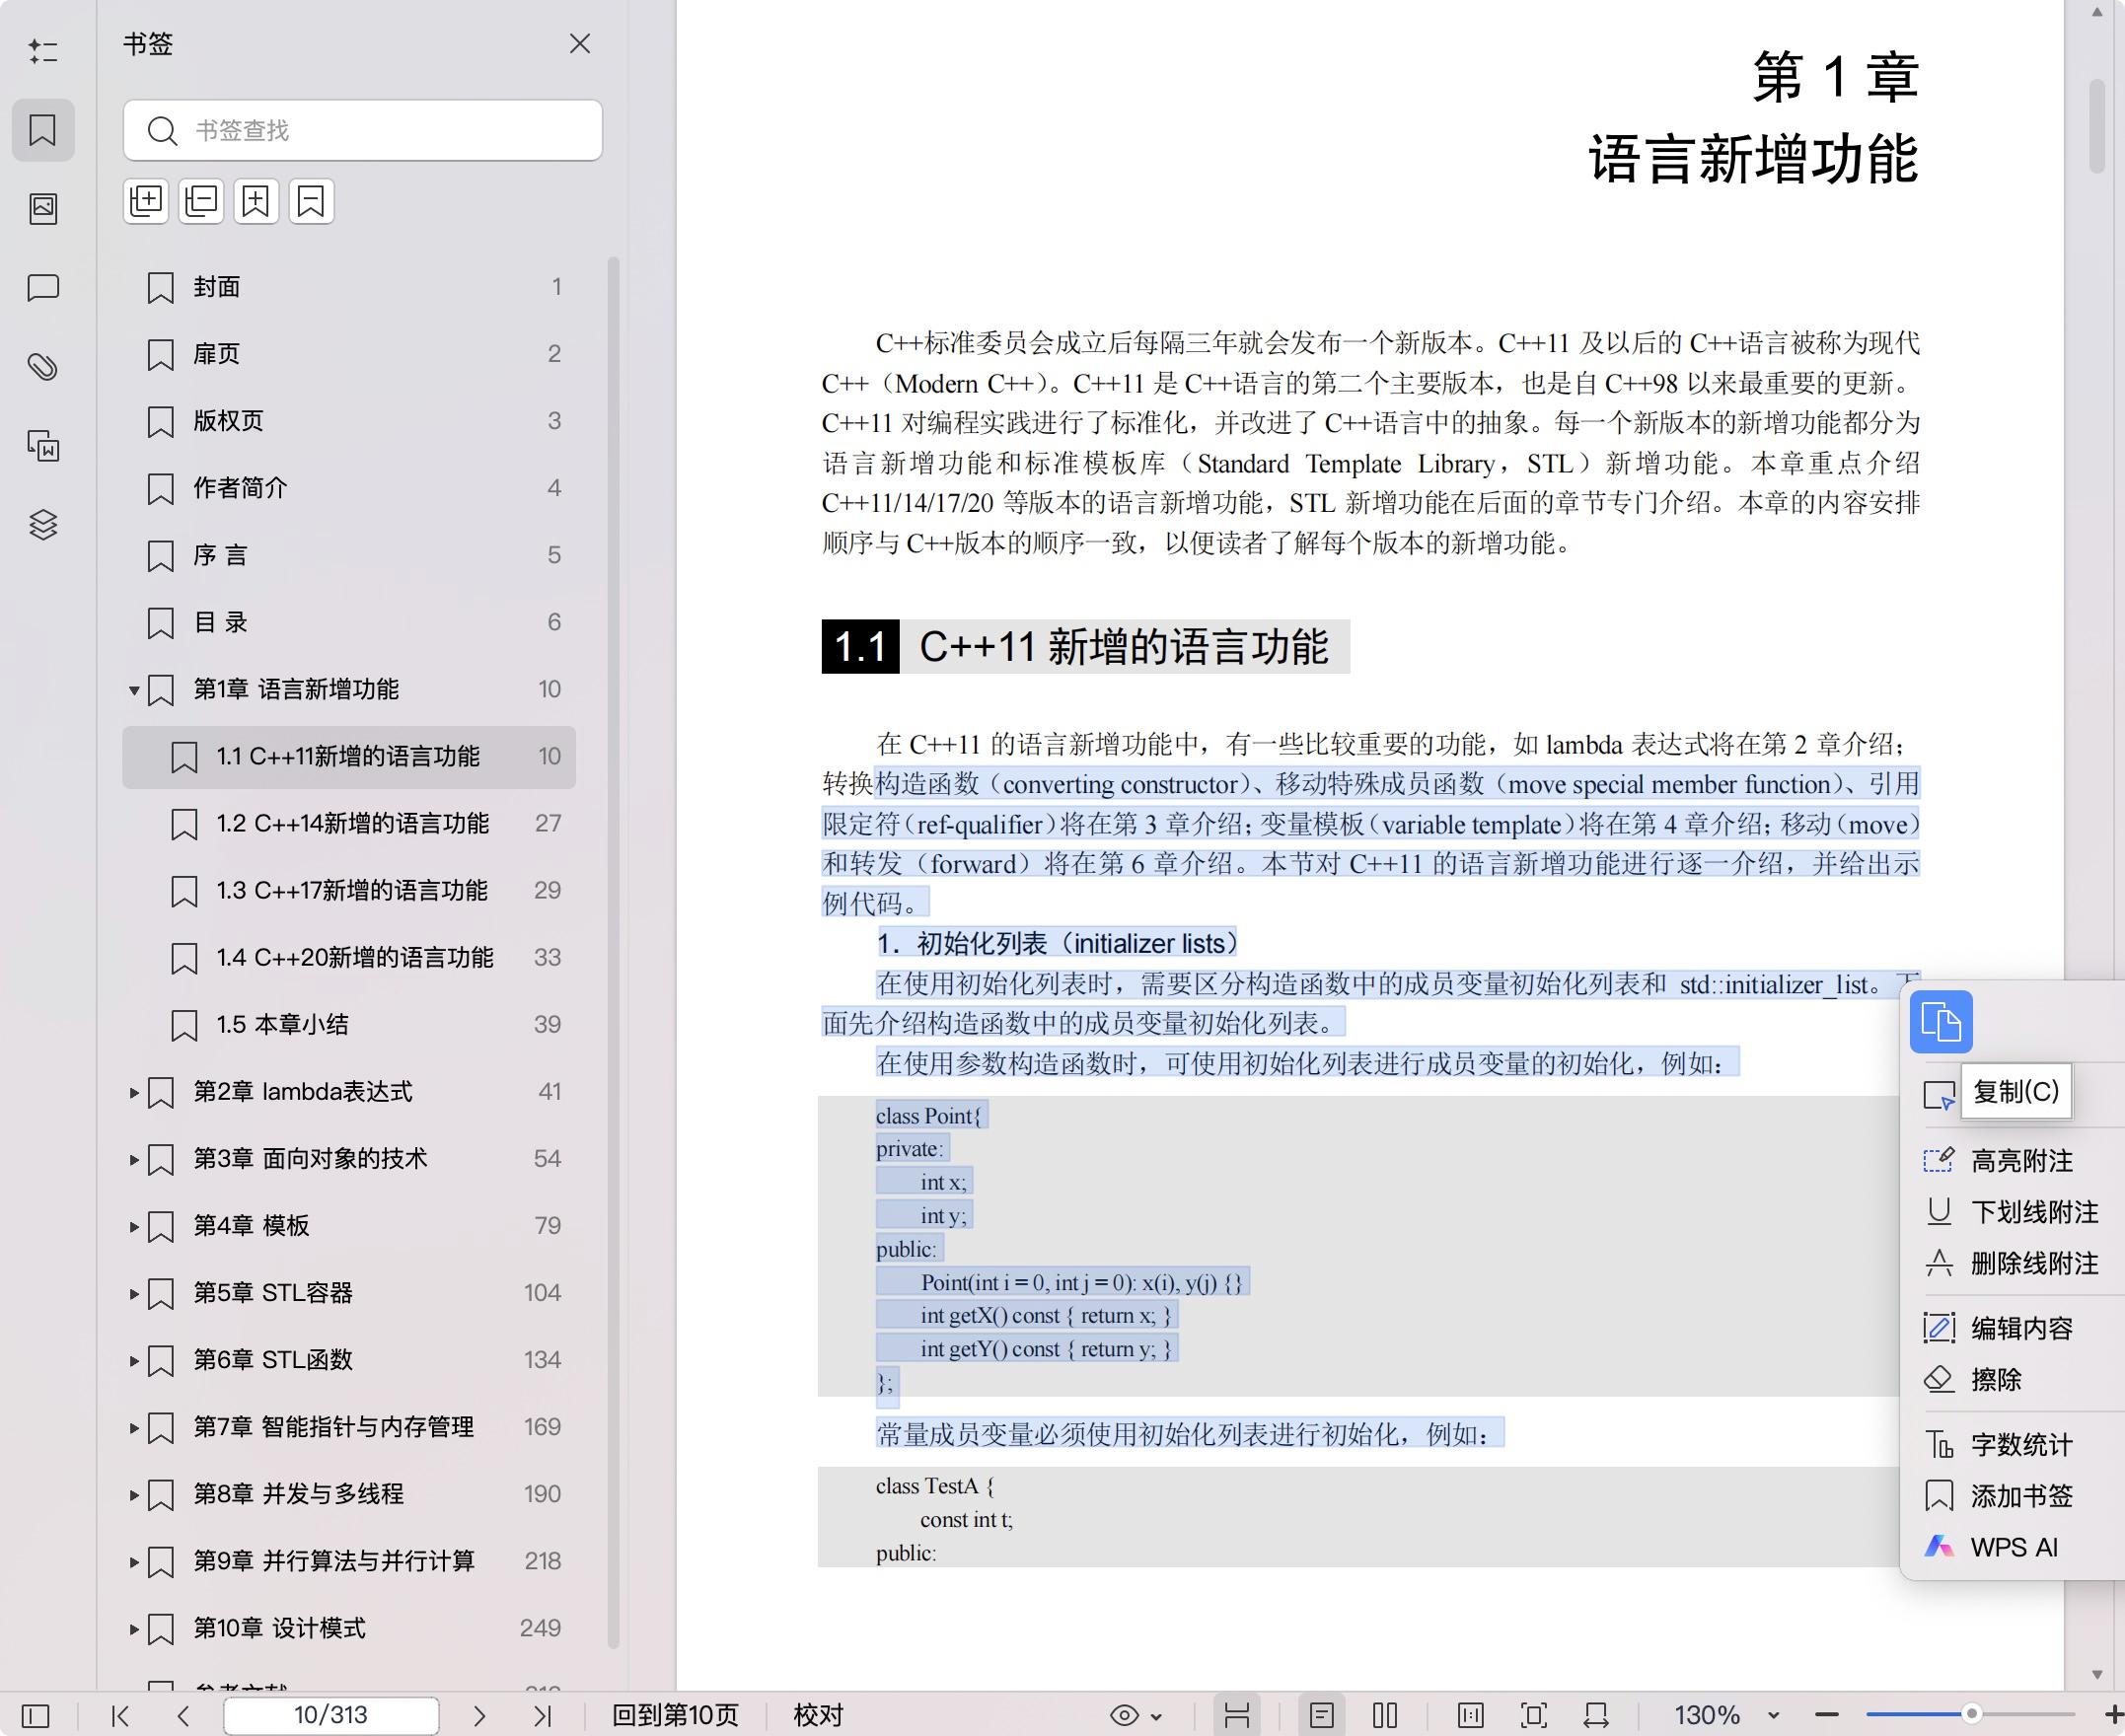
Task: Click the full screen view icon
Action: pyautogui.click(x=1534, y=1716)
